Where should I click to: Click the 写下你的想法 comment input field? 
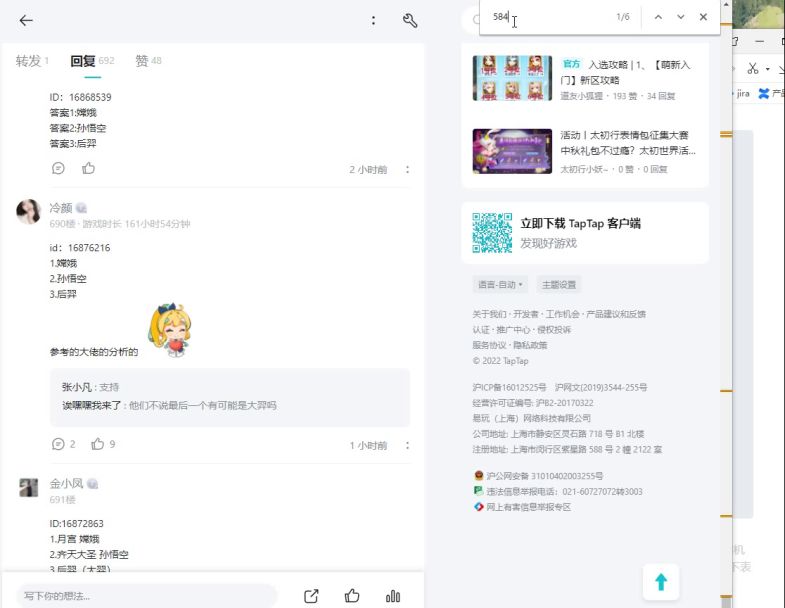146,596
